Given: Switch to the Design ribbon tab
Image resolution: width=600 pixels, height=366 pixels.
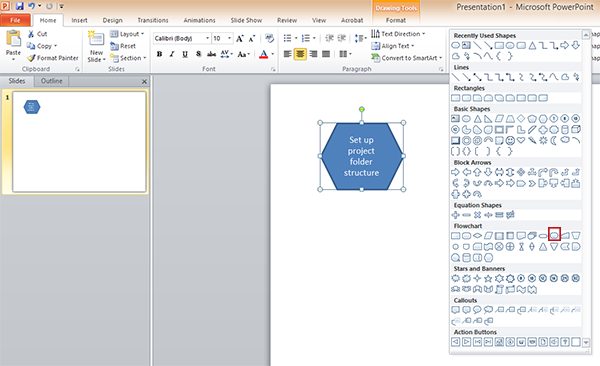Looking at the screenshot, I should click(x=112, y=20).
